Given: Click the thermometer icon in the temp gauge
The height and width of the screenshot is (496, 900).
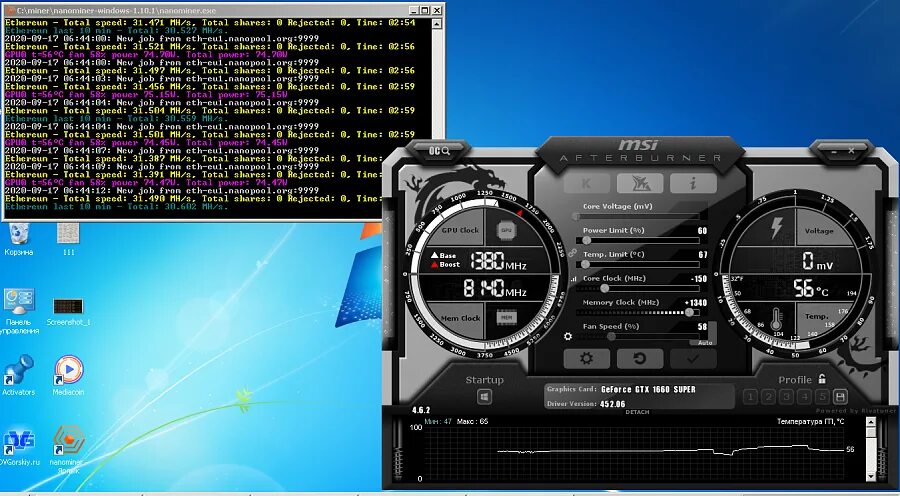Looking at the screenshot, I should tap(777, 320).
